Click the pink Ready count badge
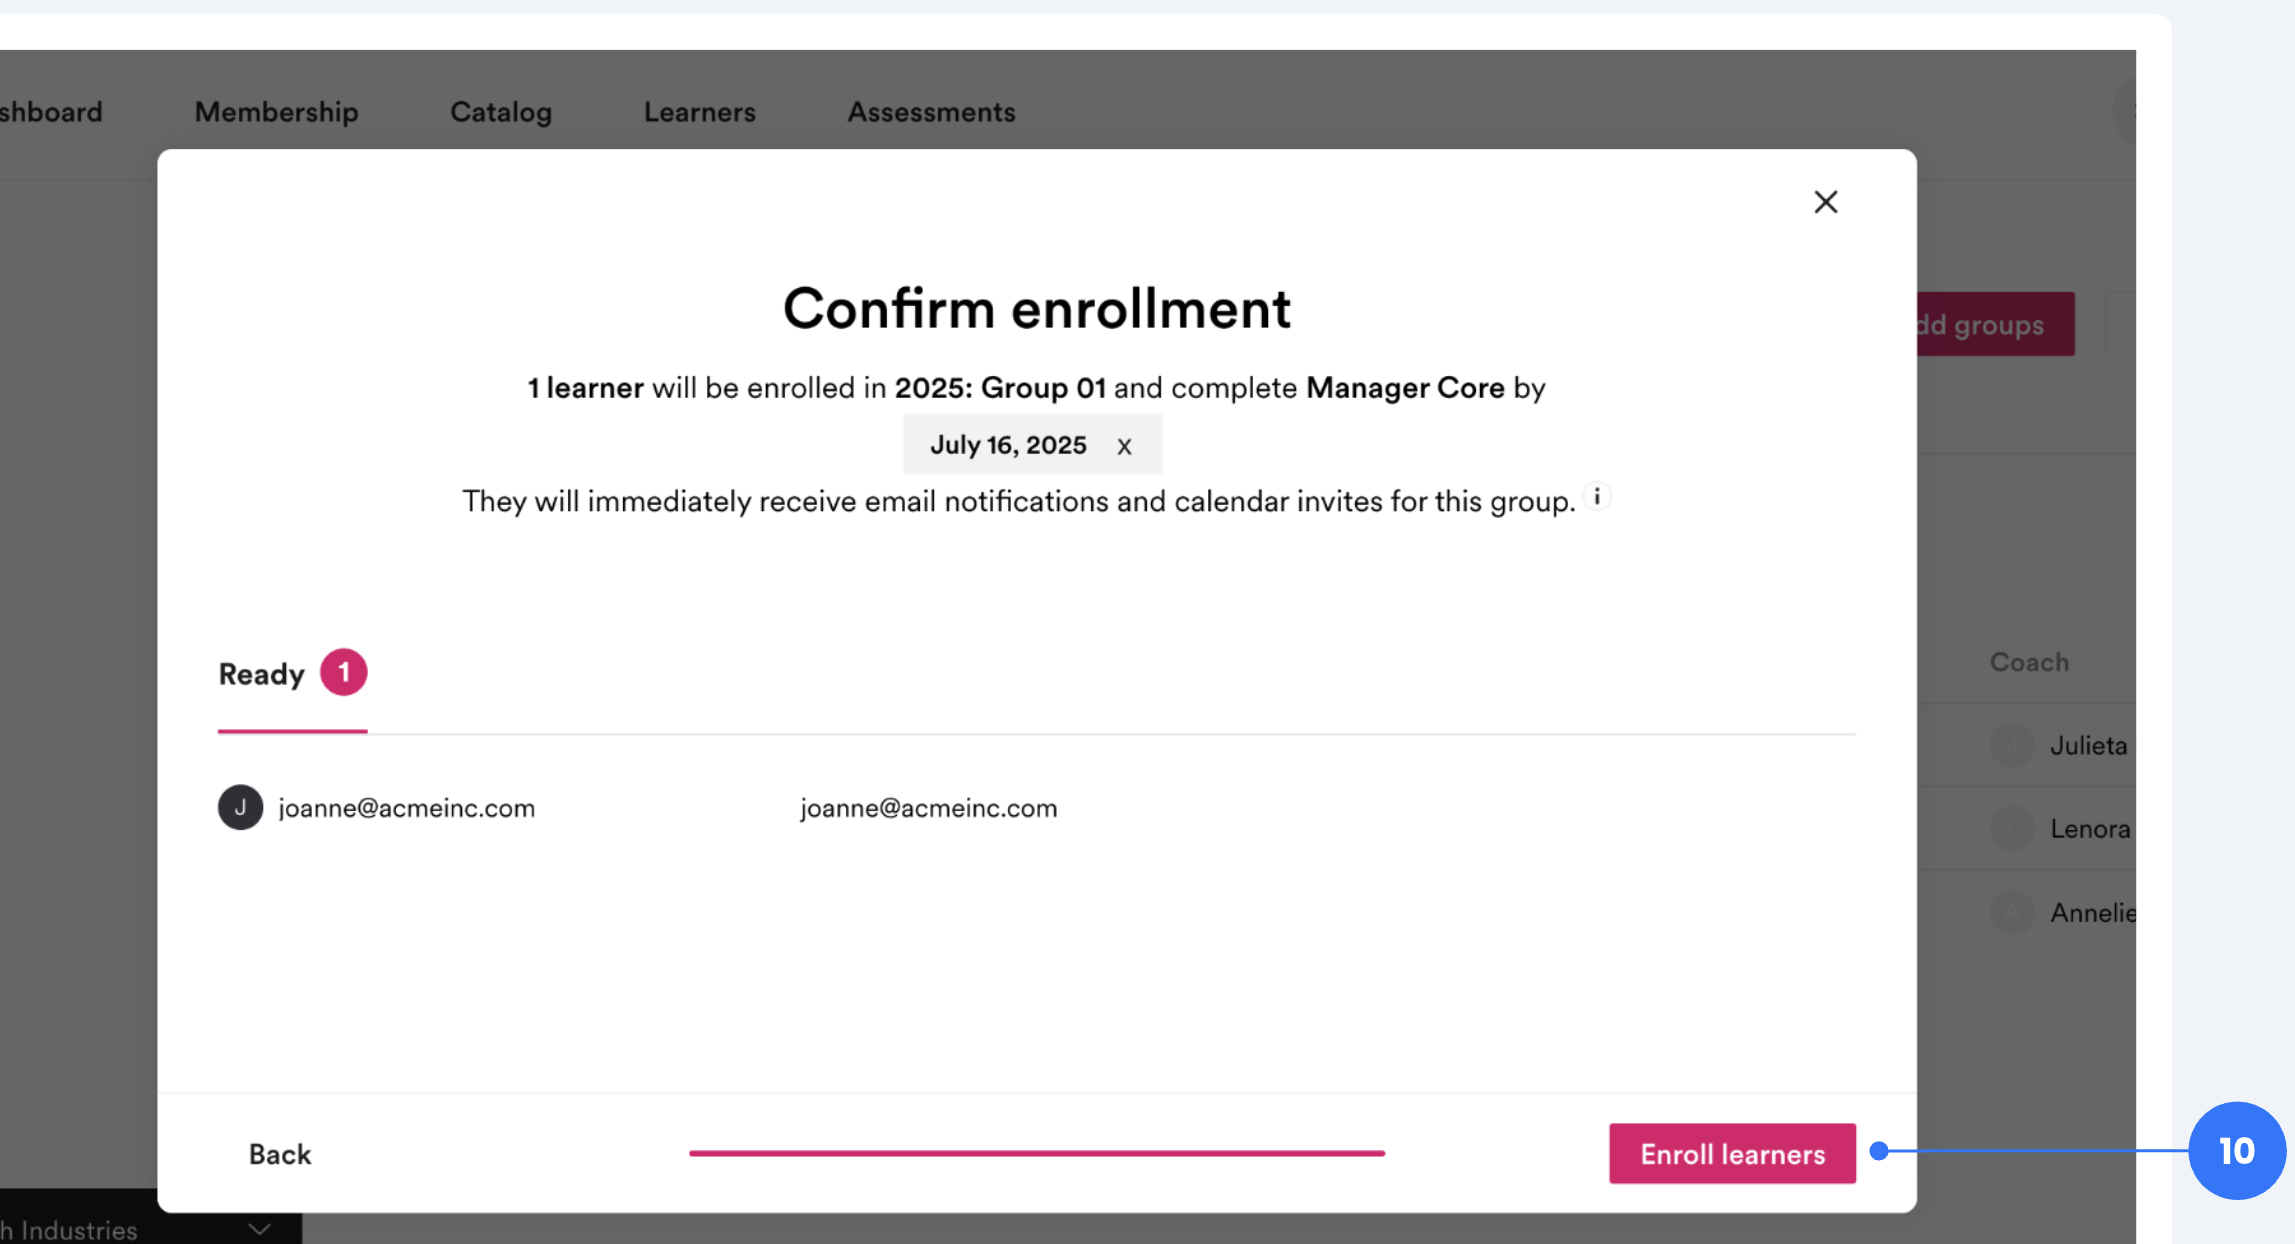2295x1244 pixels. coord(343,672)
